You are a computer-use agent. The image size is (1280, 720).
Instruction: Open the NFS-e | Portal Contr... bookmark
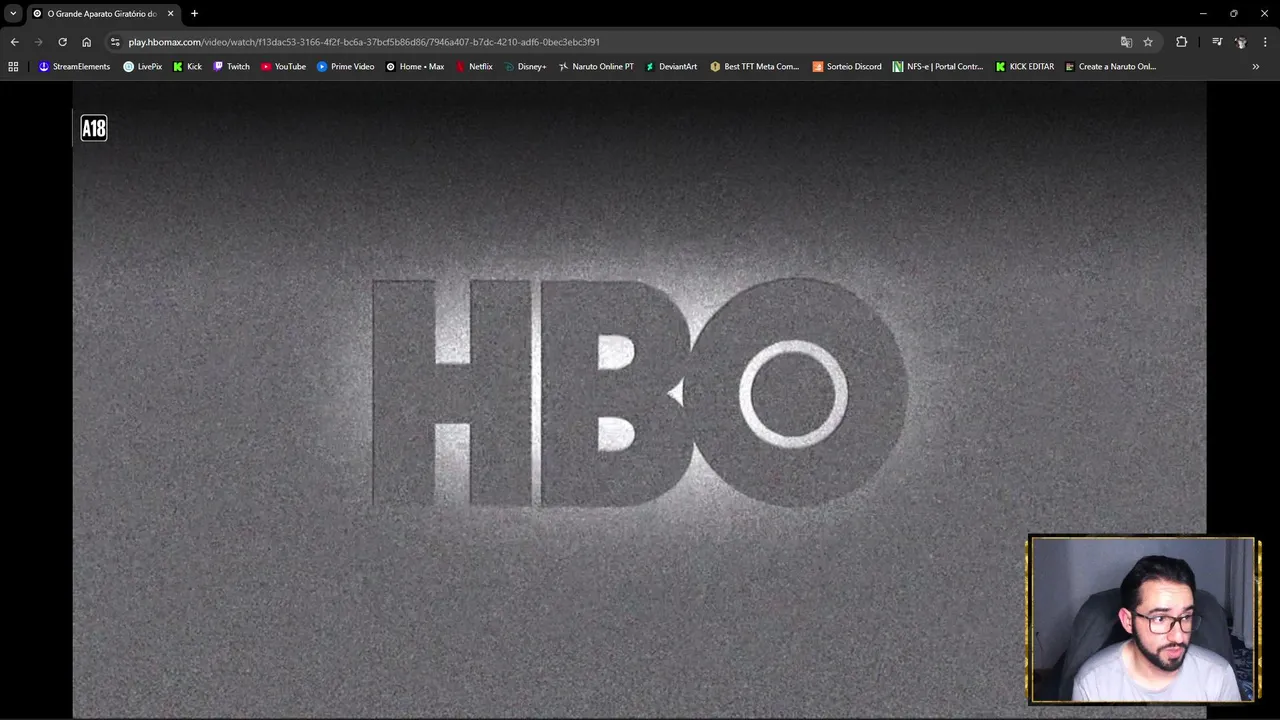938,67
